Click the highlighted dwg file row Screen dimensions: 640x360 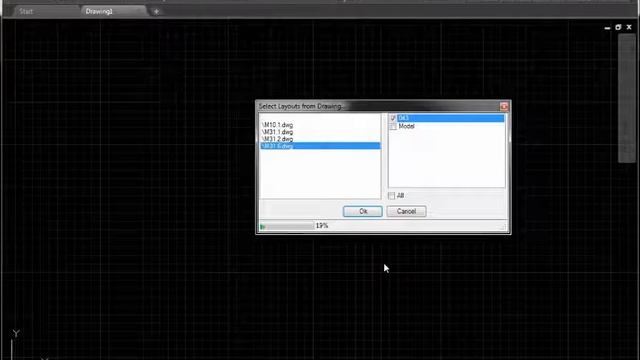point(320,146)
